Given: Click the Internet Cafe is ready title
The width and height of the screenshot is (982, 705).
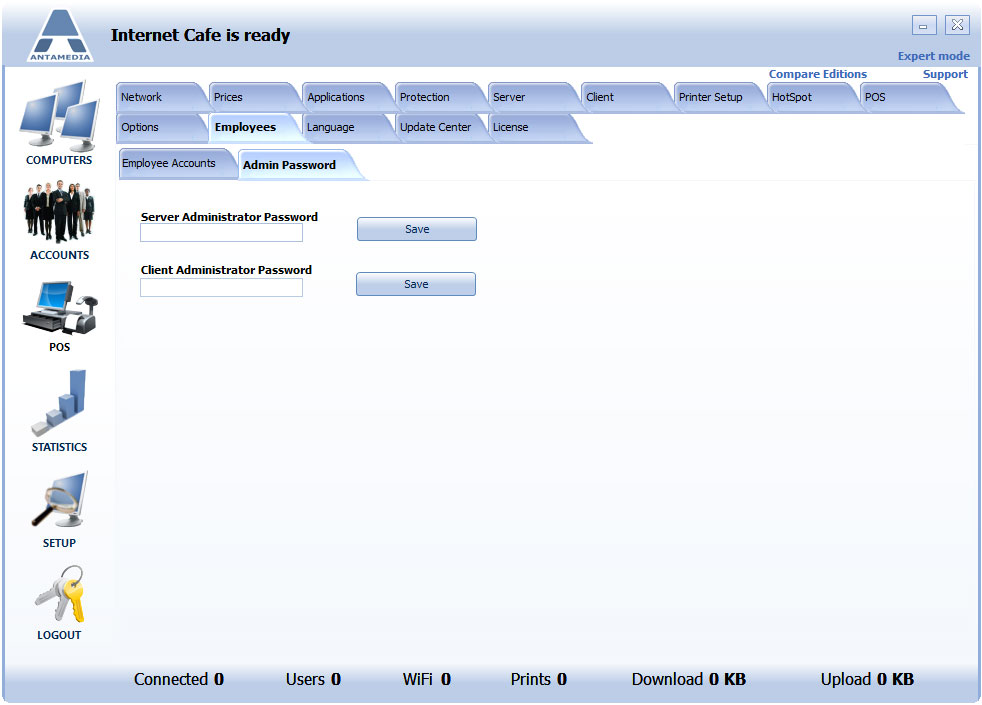Looking at the screenshot, I should pos(200,35).
